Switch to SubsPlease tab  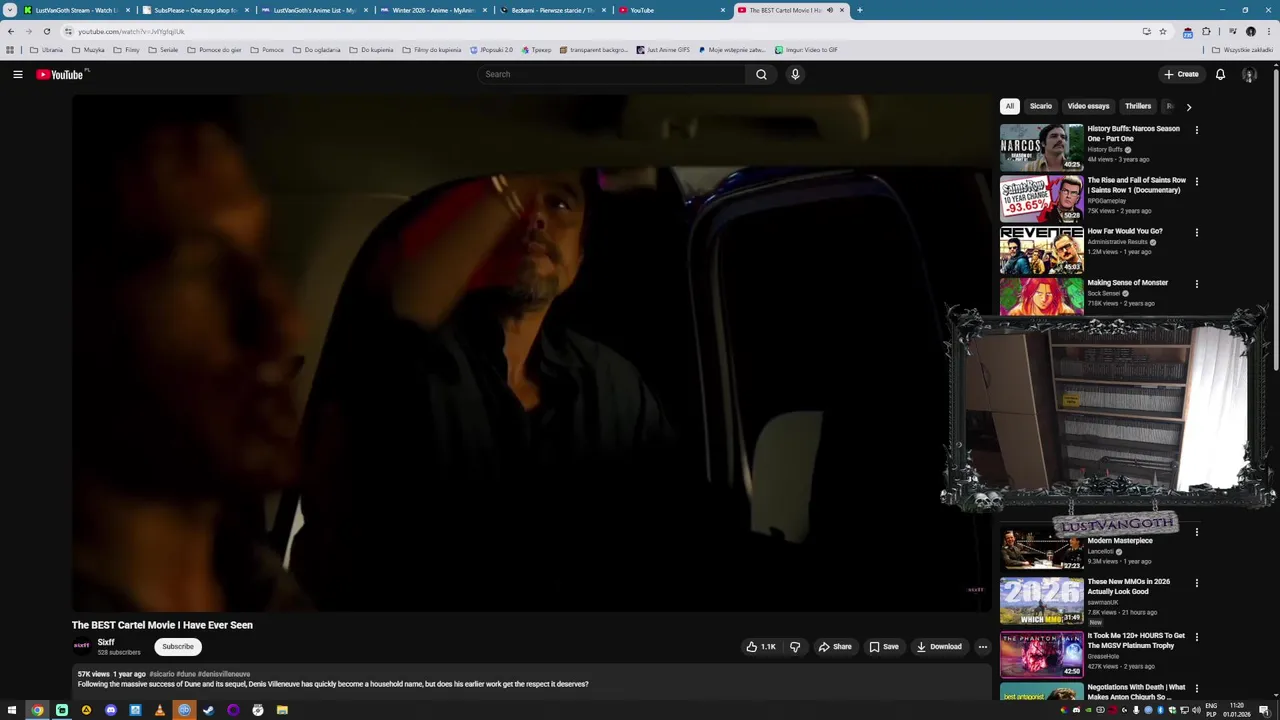point(195,10)
